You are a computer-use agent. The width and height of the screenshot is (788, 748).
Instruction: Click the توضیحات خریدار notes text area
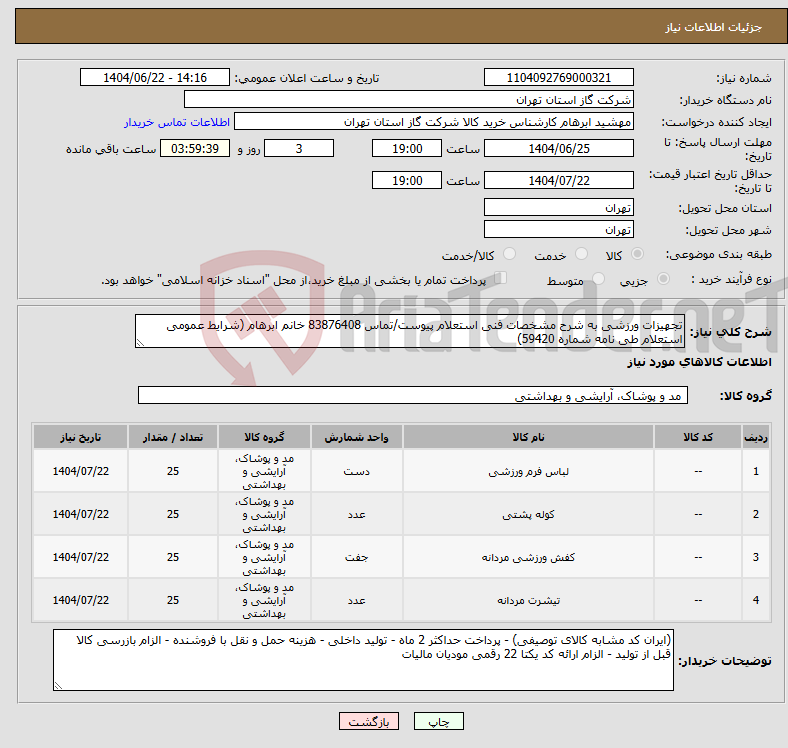pos(365,660)
